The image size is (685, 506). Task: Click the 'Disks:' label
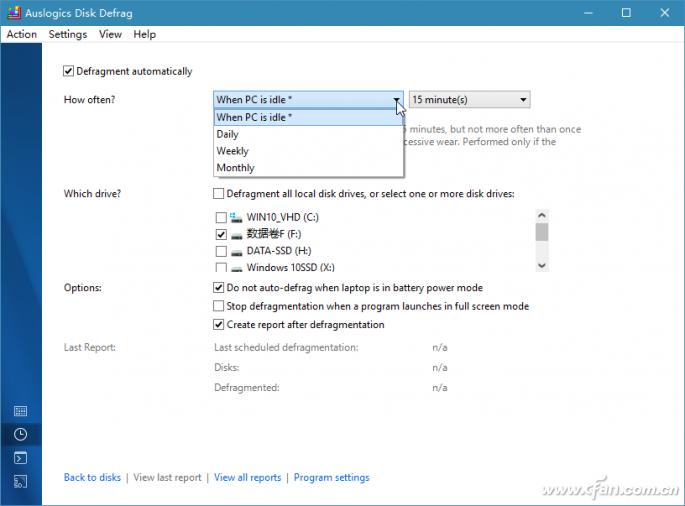(x=226, y=367)
